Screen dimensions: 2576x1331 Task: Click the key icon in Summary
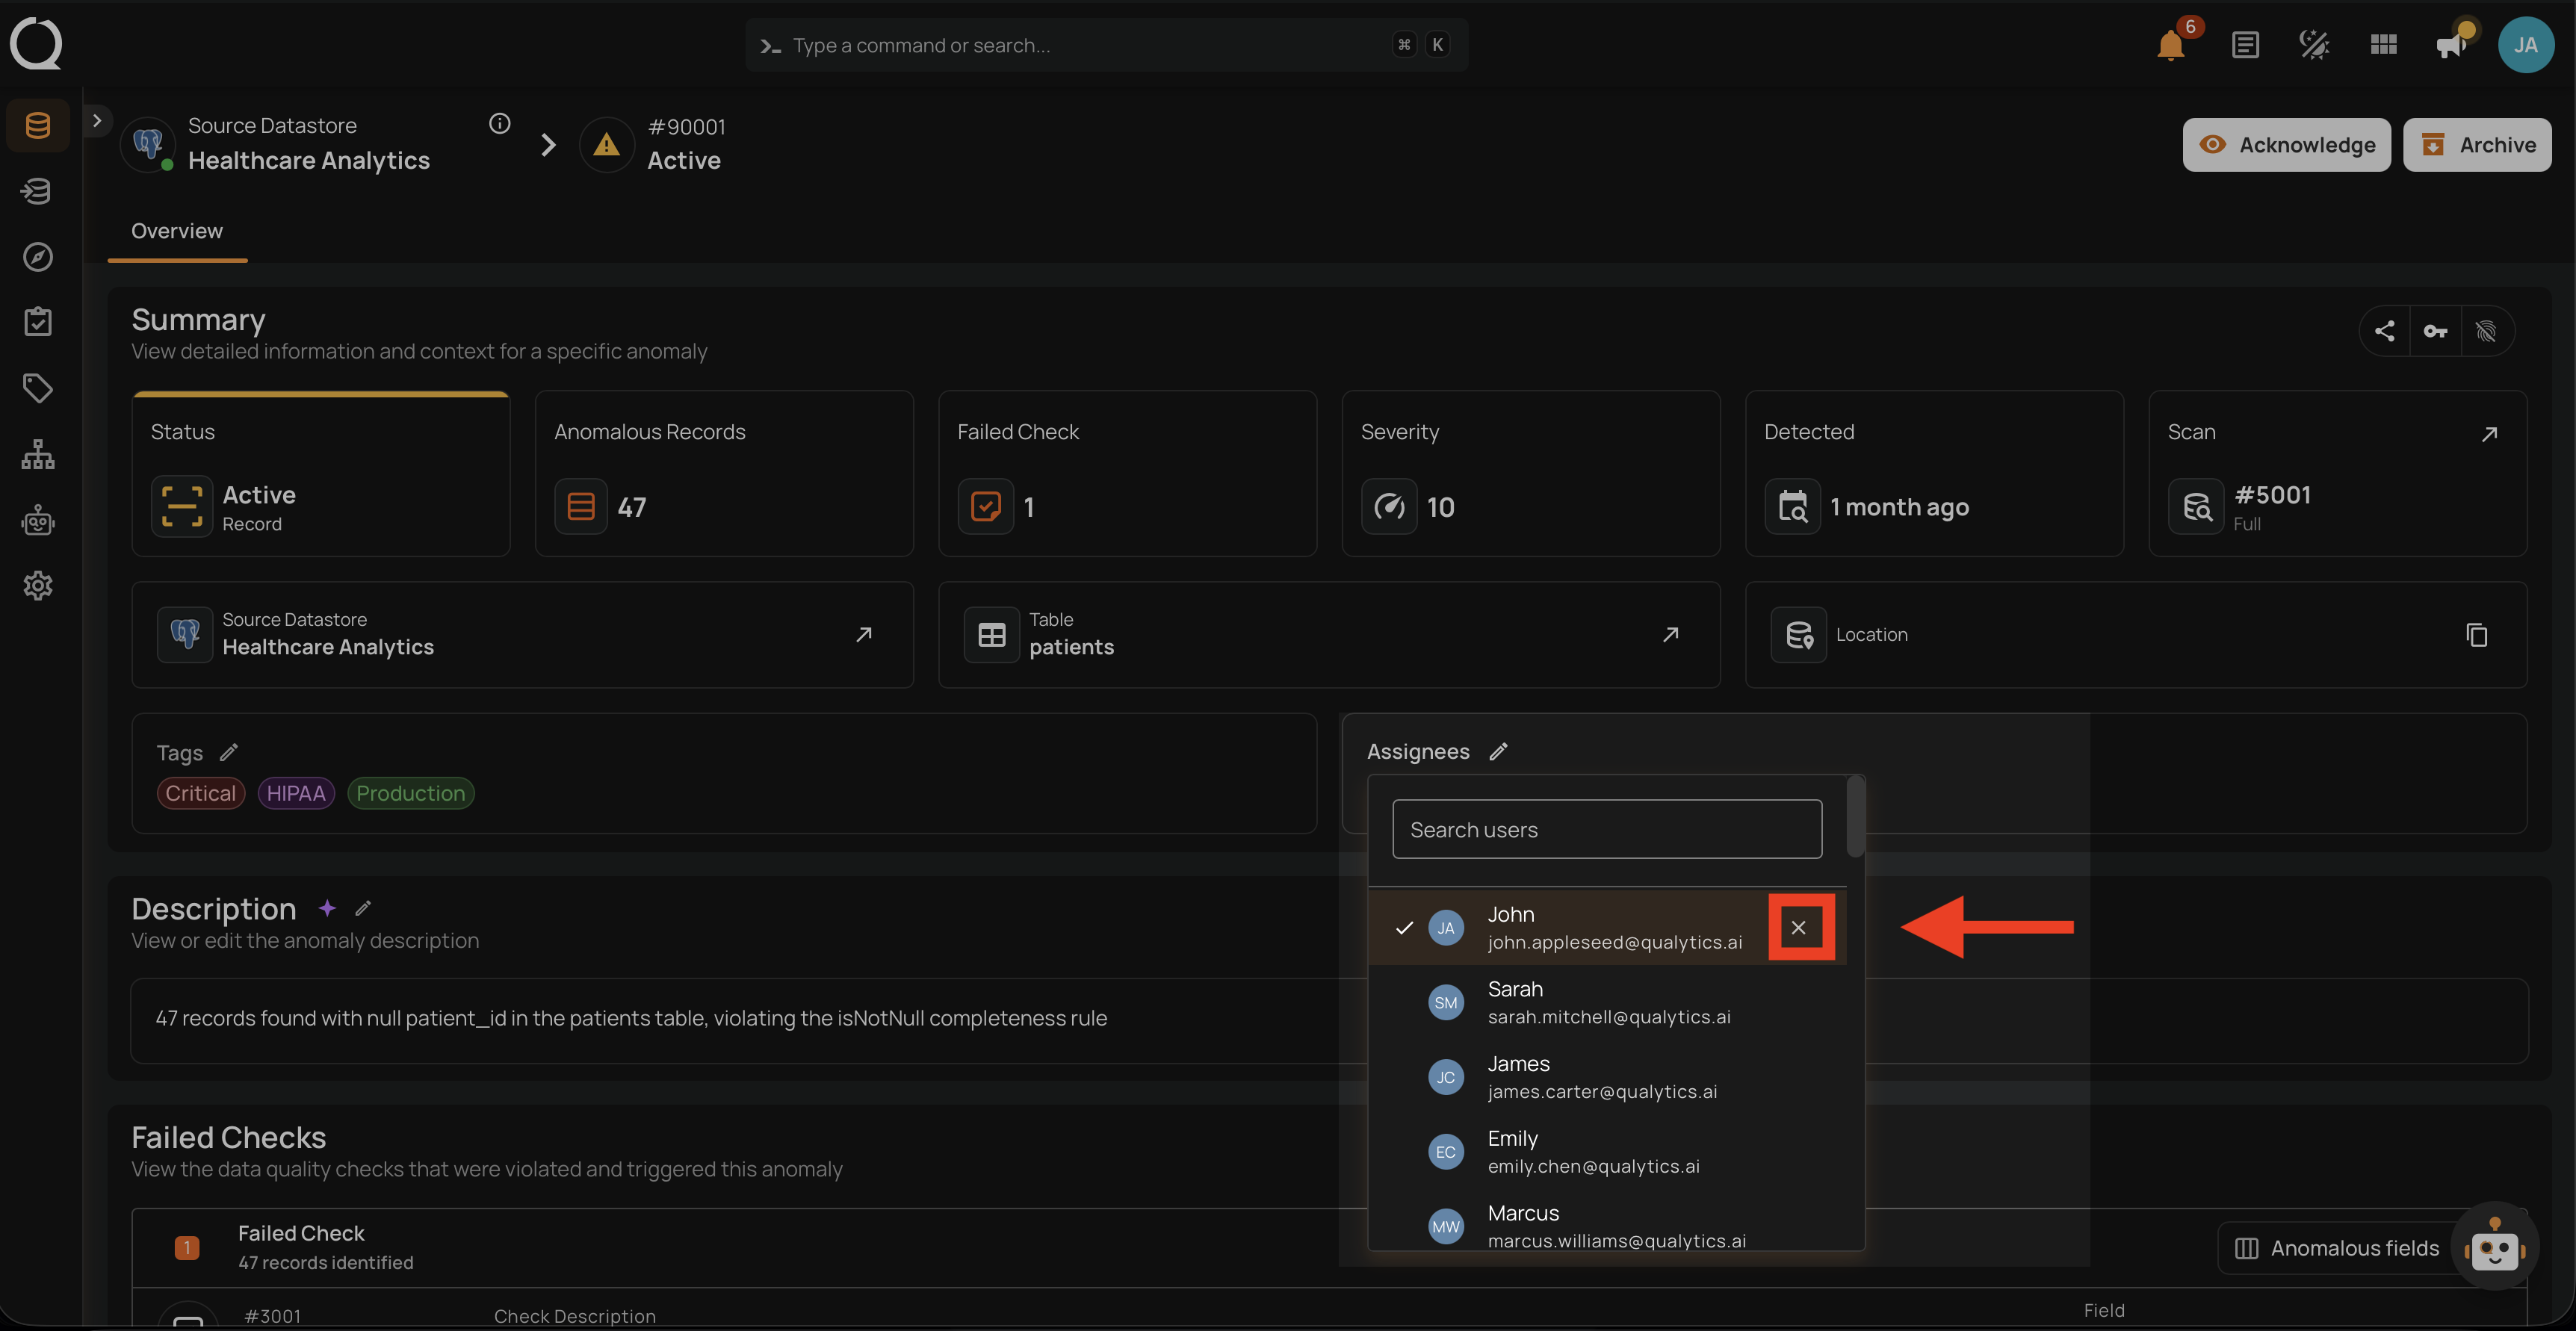pyautogui.click(x=2435, y=331)
